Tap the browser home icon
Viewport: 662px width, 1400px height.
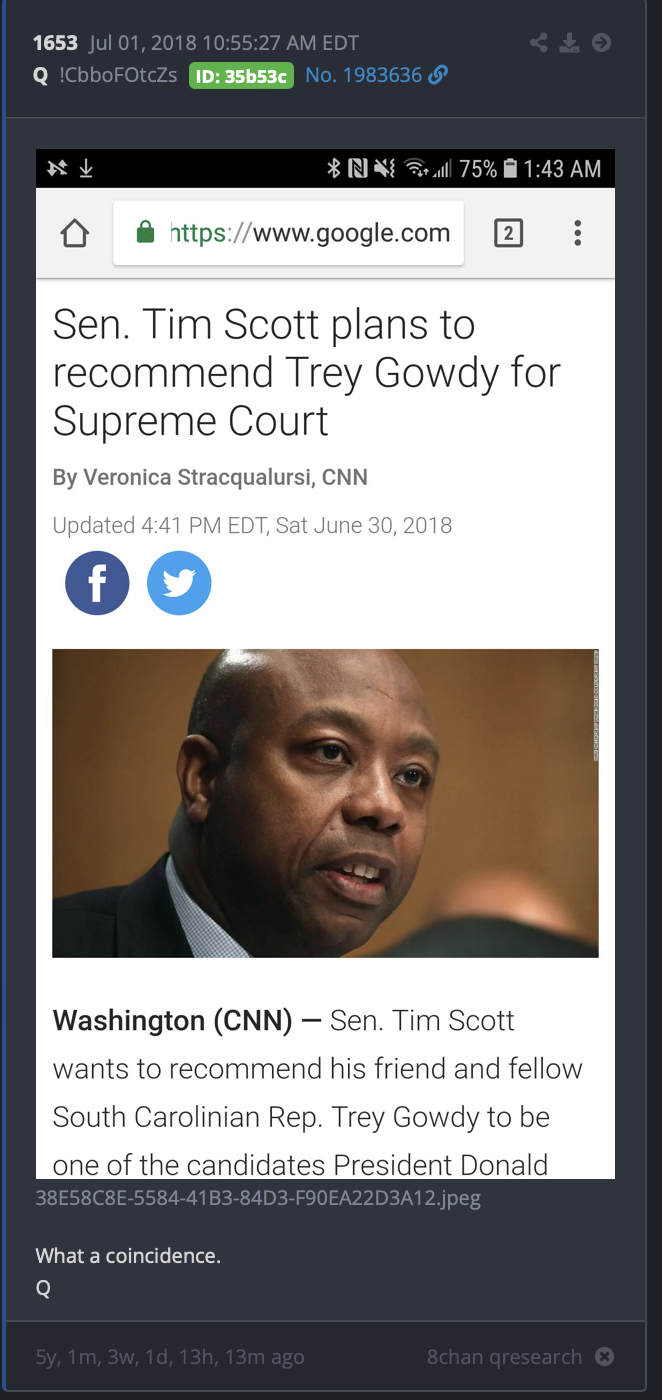click(x=75, y=234)
